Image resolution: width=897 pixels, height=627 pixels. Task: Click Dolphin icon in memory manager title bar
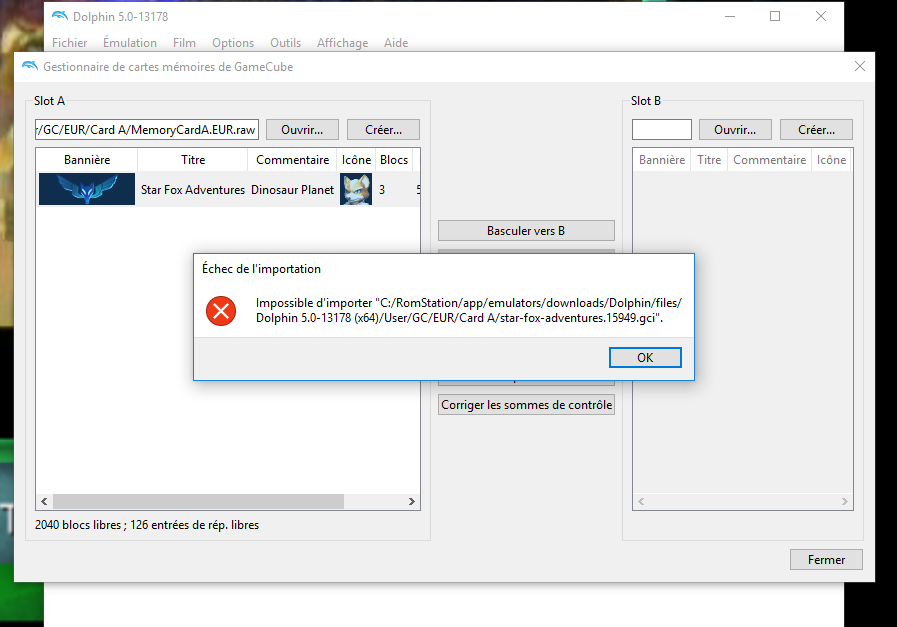[30, 66]
